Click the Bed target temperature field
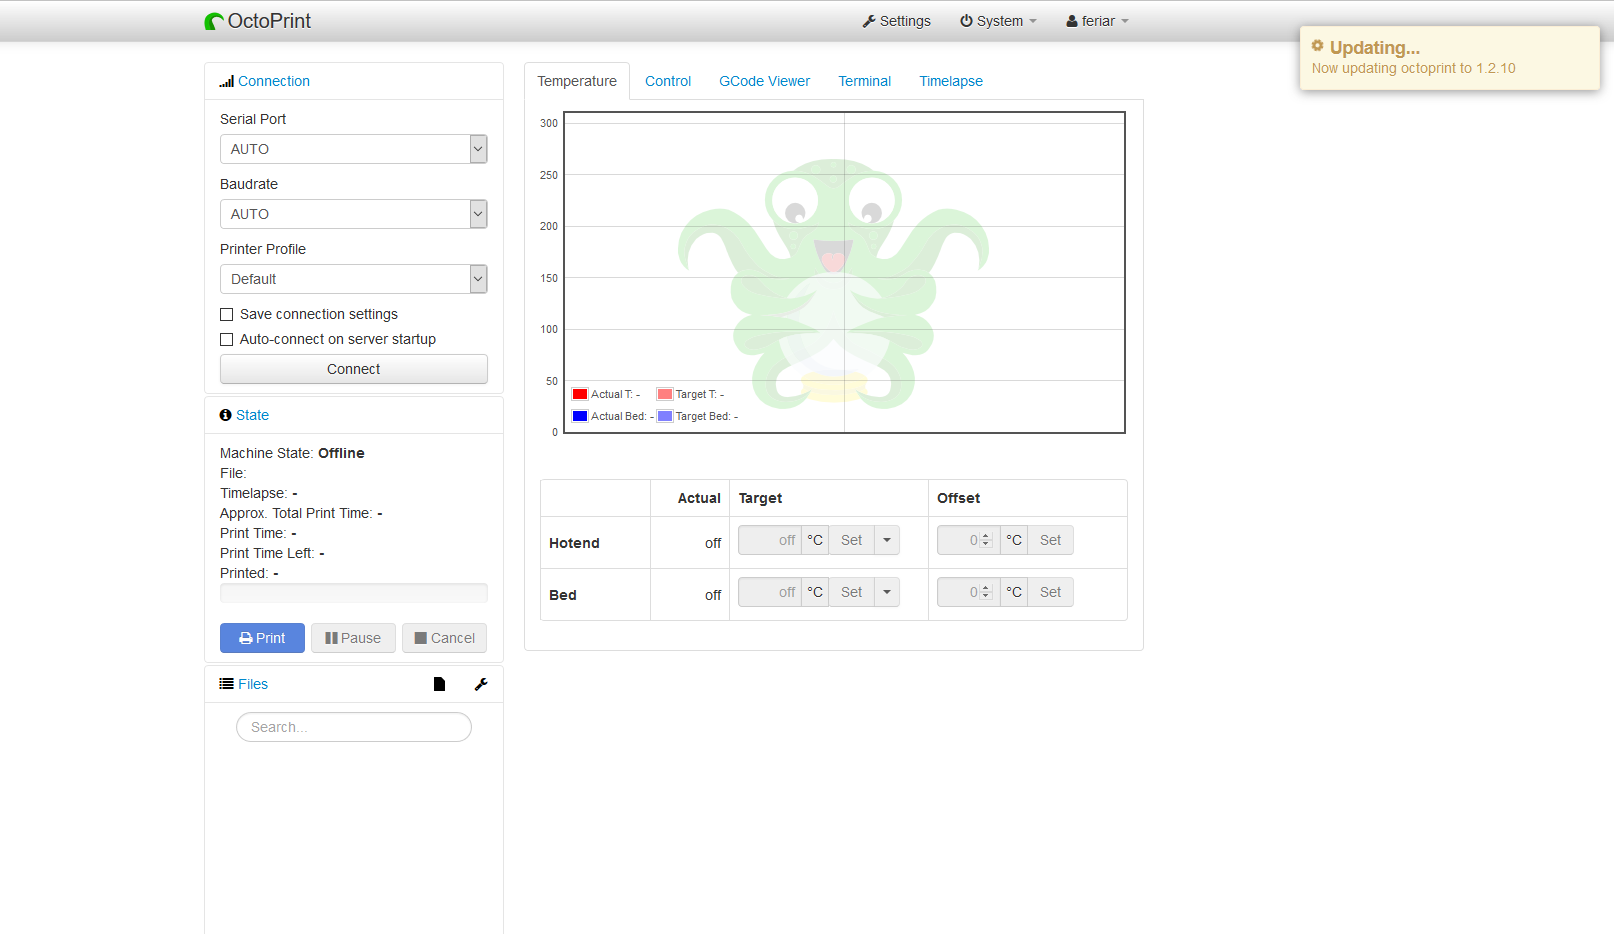1614x934 pixels. [x=770, y=592]
